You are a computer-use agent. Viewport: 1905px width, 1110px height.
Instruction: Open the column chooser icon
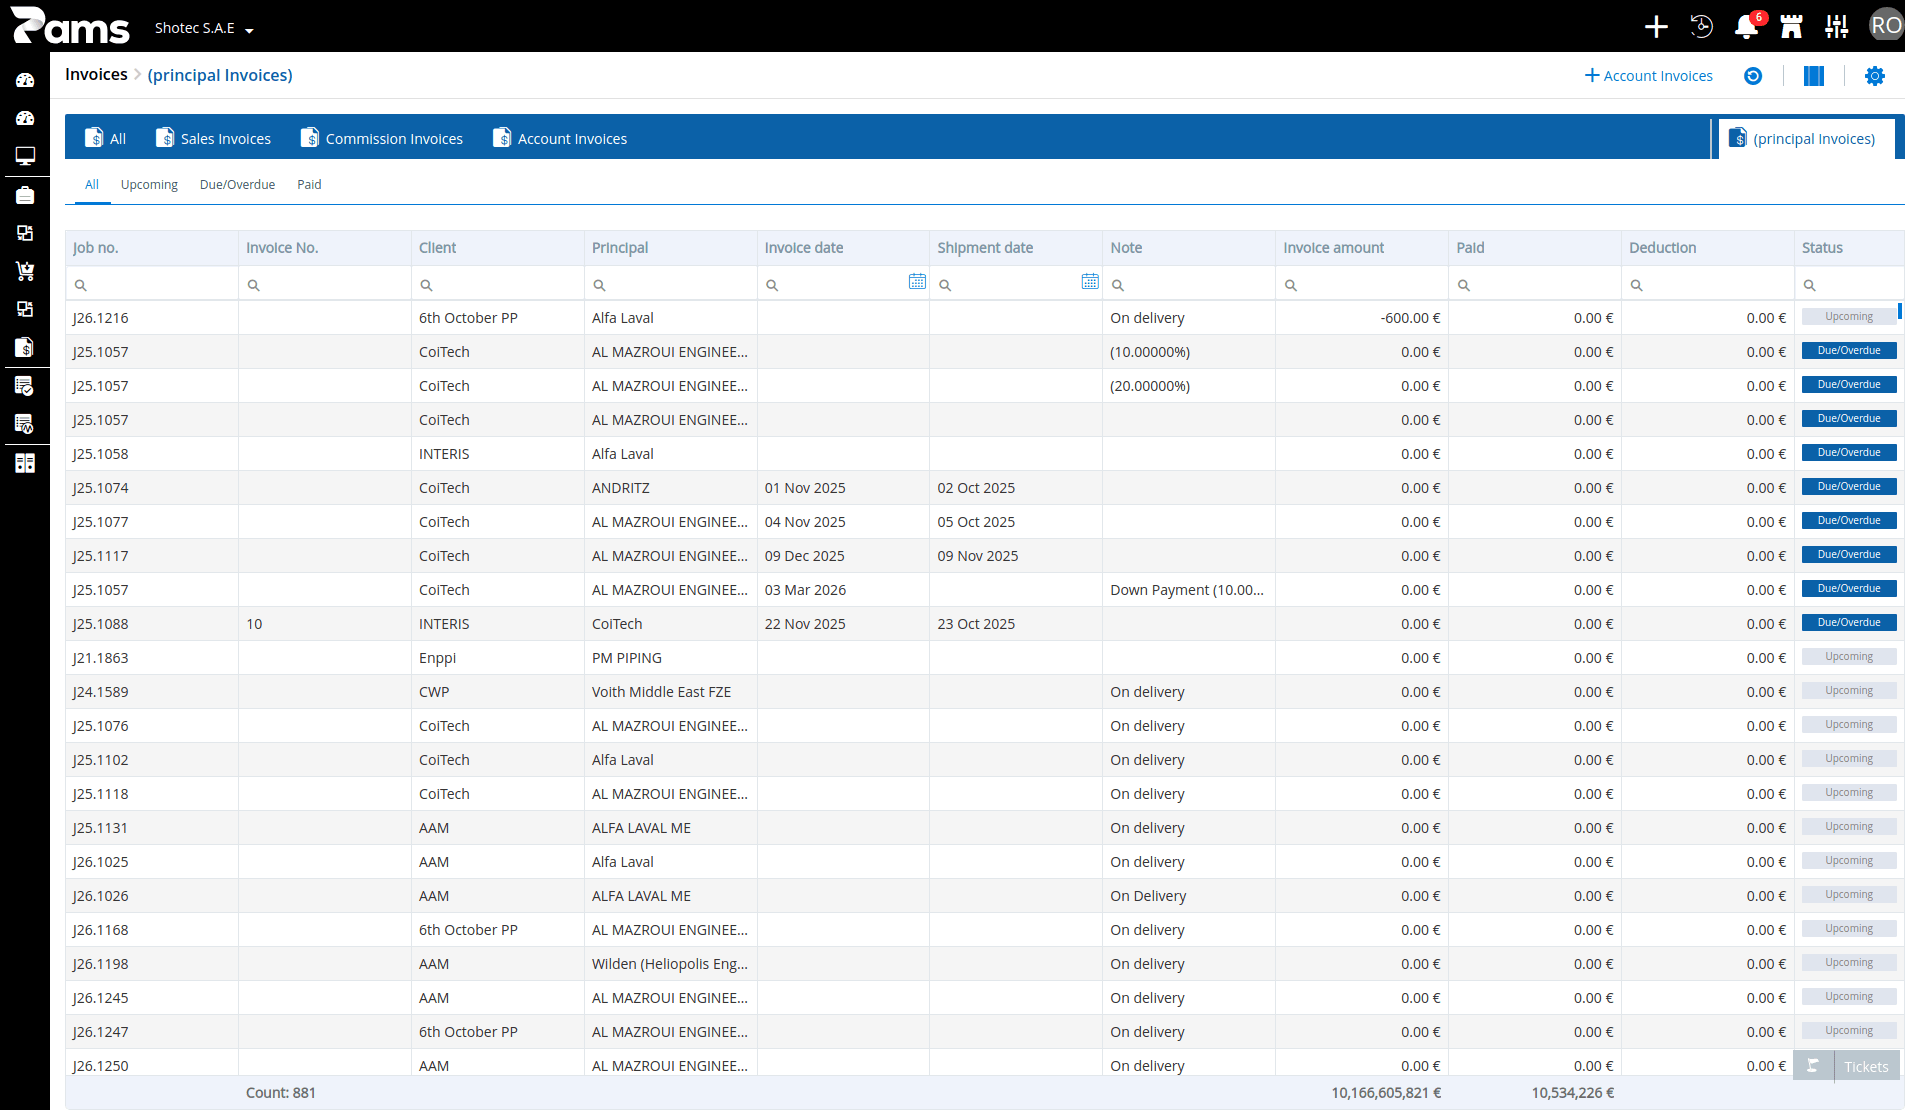coord(1814,76)
